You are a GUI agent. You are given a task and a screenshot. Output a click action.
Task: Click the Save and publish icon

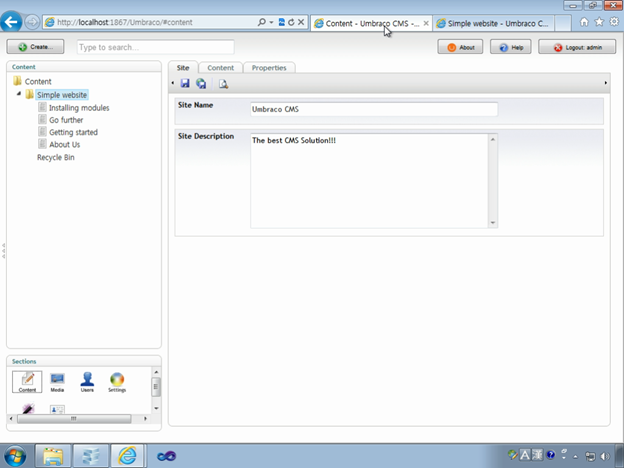pyautogui.click(x=201, y=83)
